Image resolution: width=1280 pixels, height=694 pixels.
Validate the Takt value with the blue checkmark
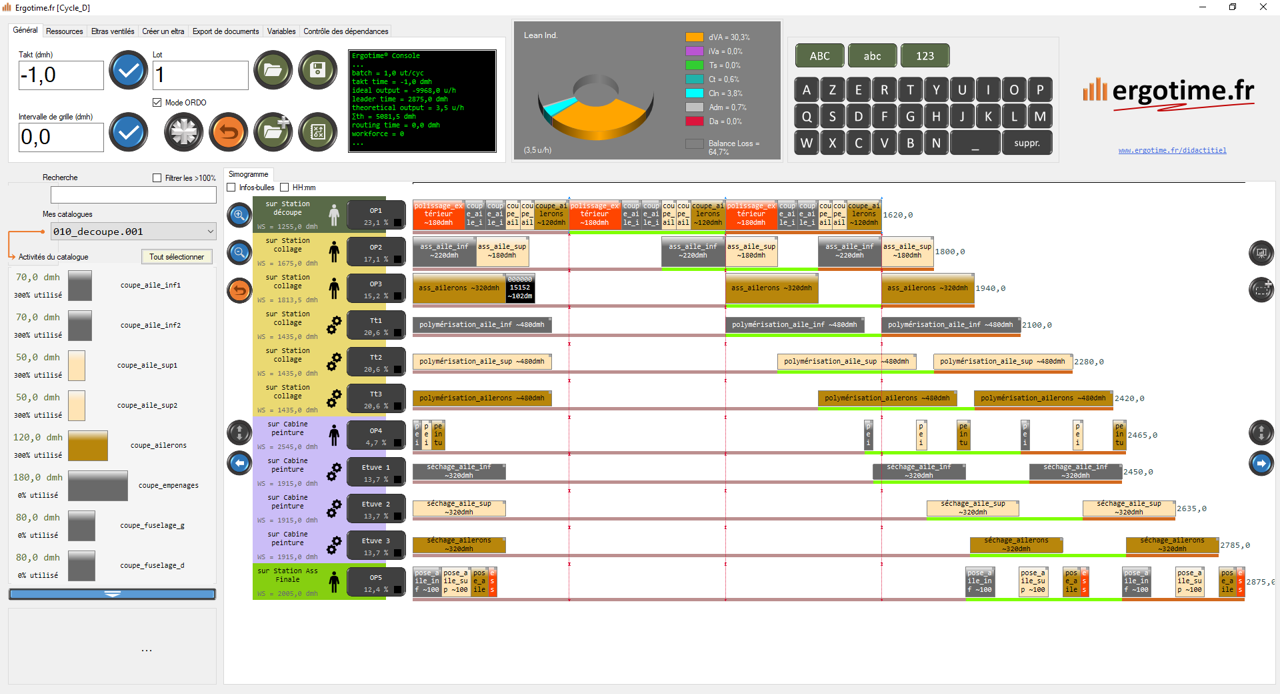(x=128, y=71)
